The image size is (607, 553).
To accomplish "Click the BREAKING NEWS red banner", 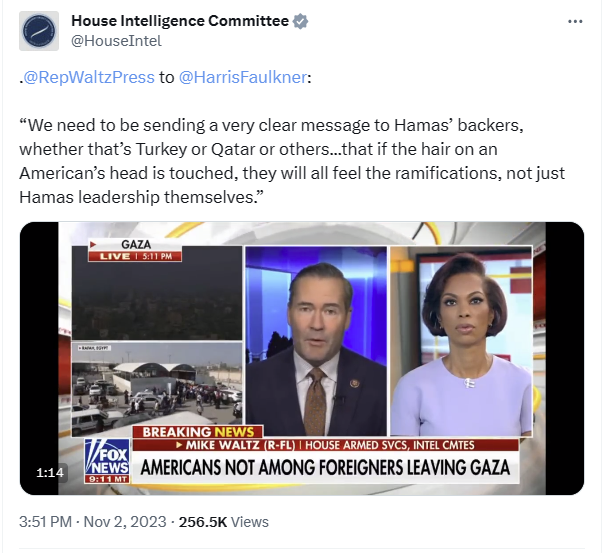I will click(x=198, y=432).
